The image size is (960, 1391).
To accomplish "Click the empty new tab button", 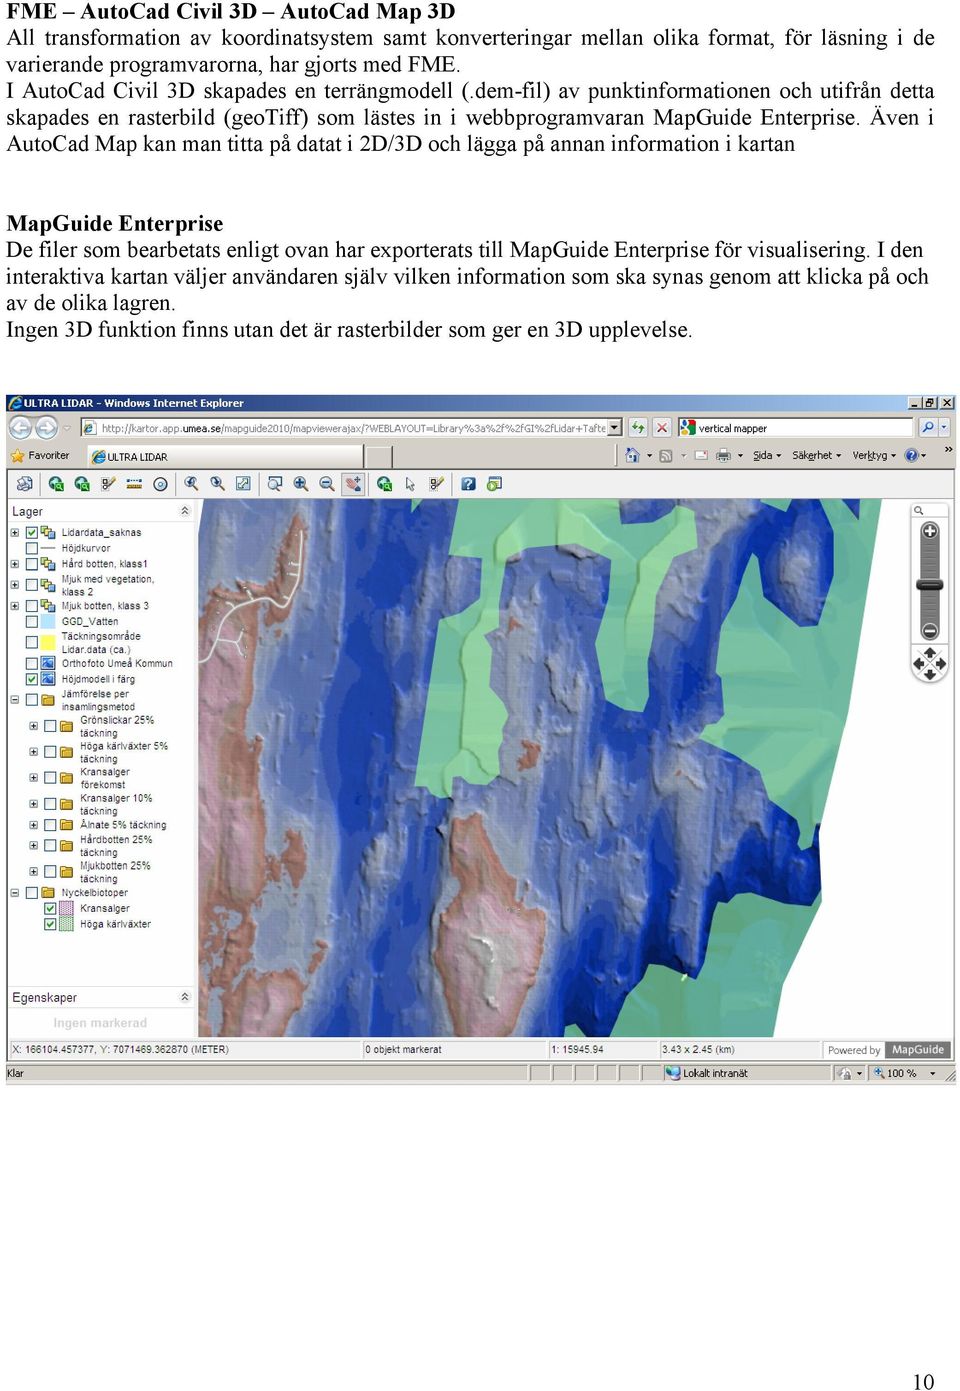I will point(378,457).
